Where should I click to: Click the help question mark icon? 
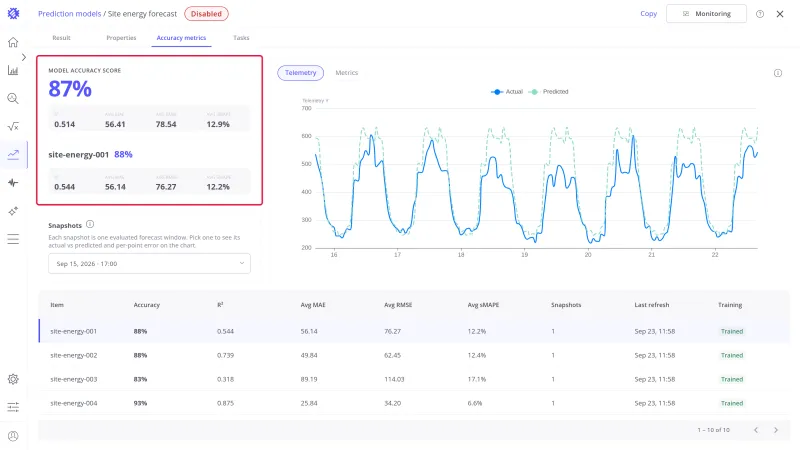point(760,14)
